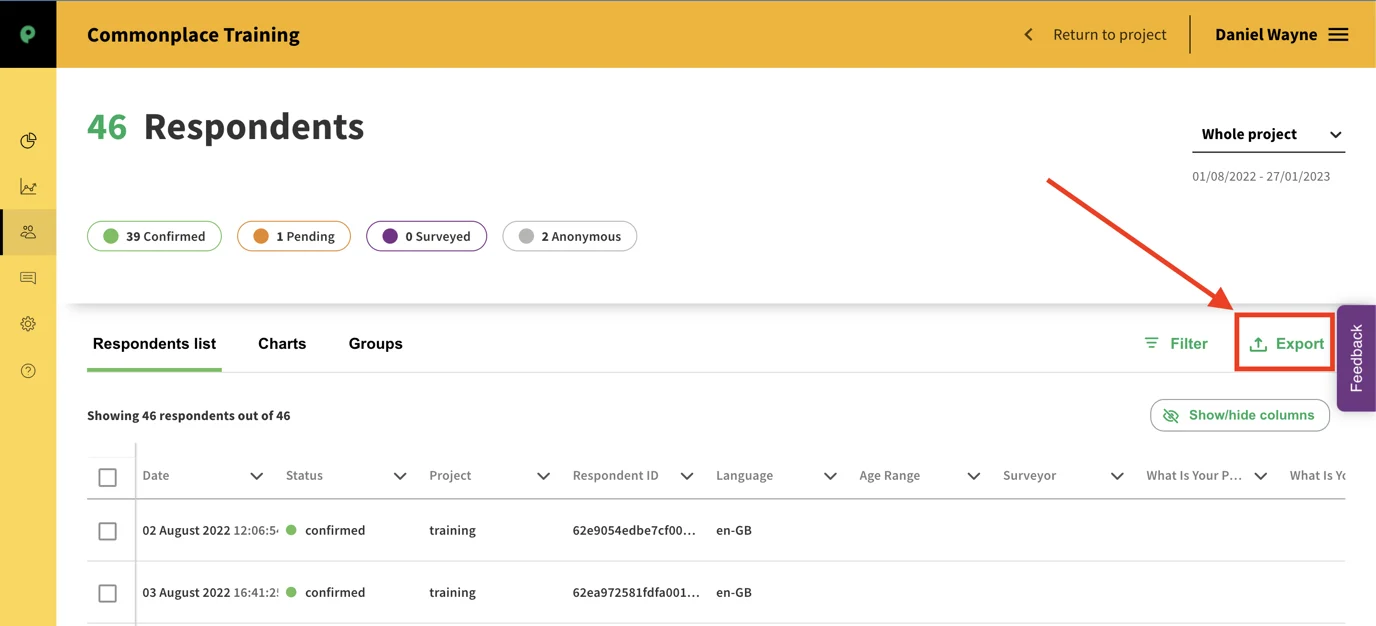Select the respondents people icon in sidebar

click(x=28, y=232)
